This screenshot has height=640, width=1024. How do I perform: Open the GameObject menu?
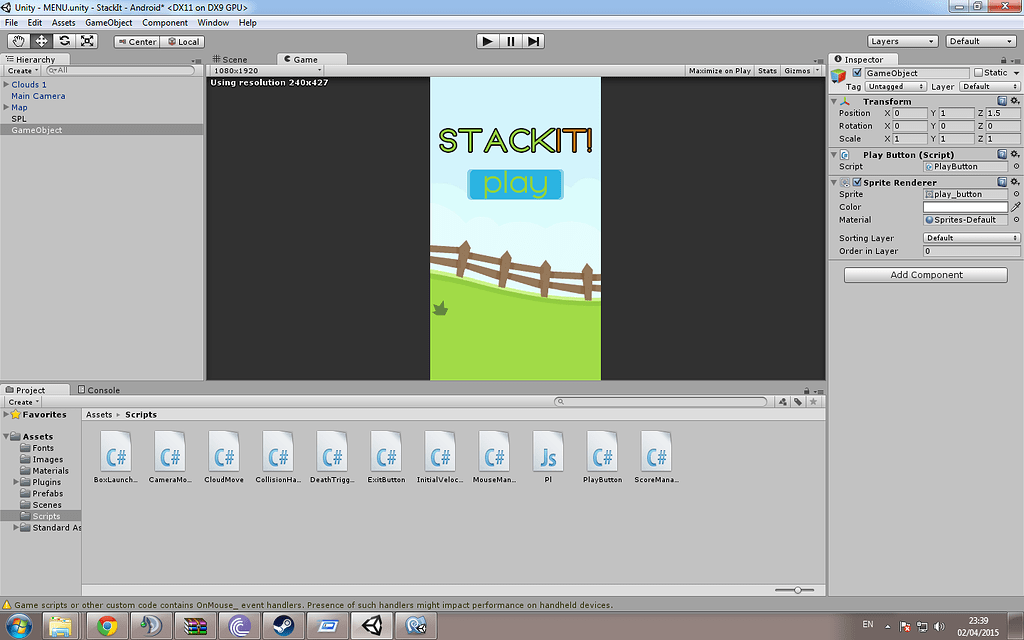(108, 22)
